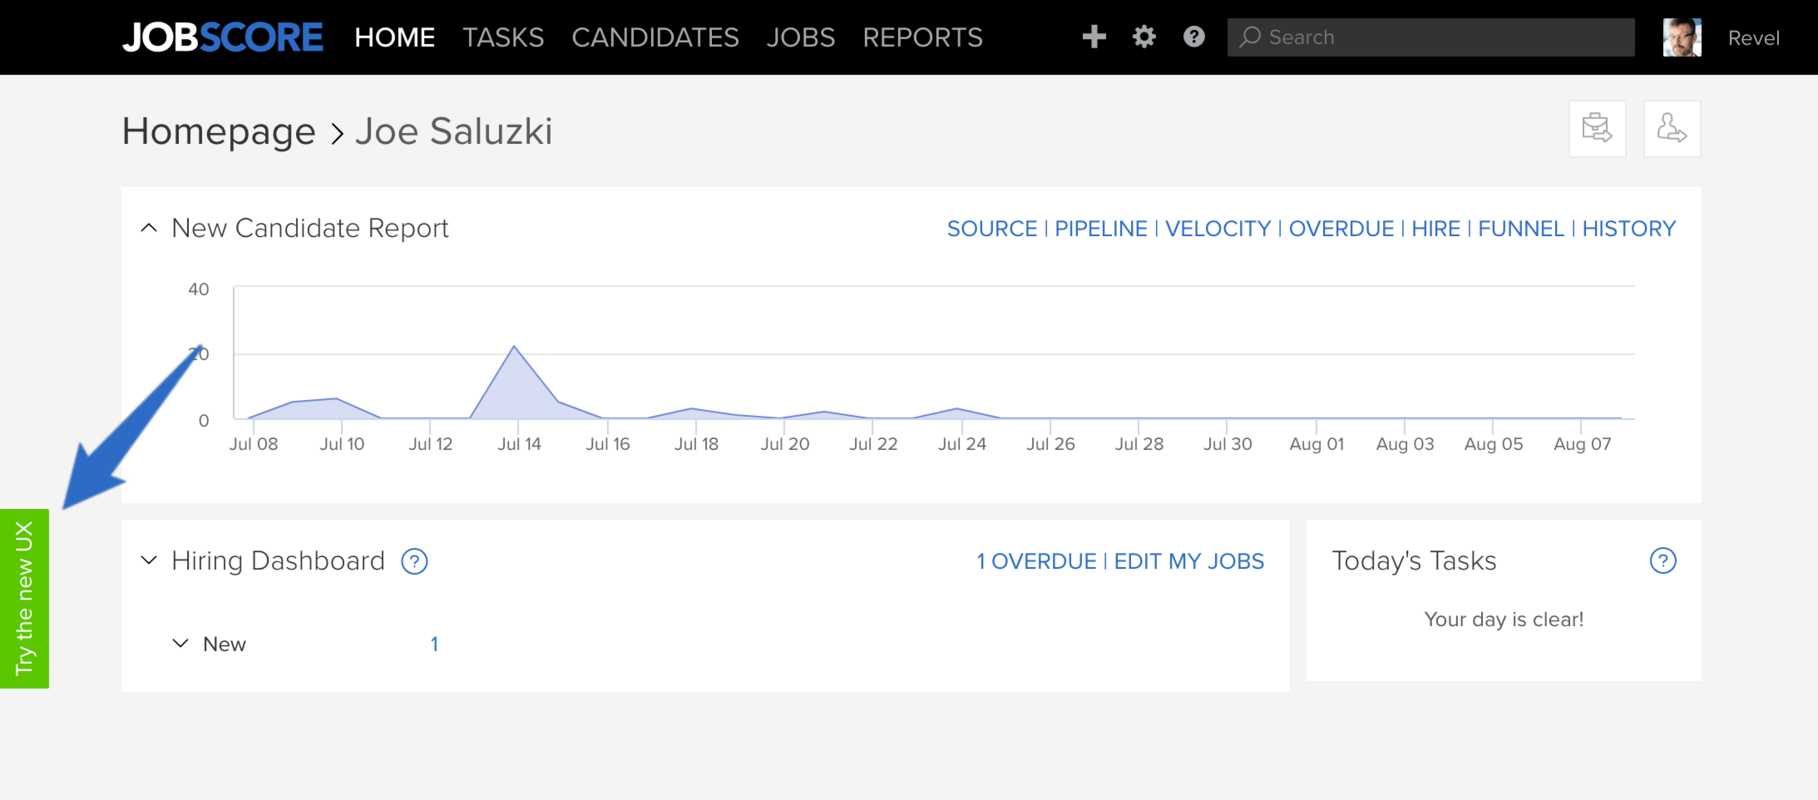Expand the New stage row
Image resolution: width=1818 pixels, height=800 pixels.
click(x=180, y=644)
